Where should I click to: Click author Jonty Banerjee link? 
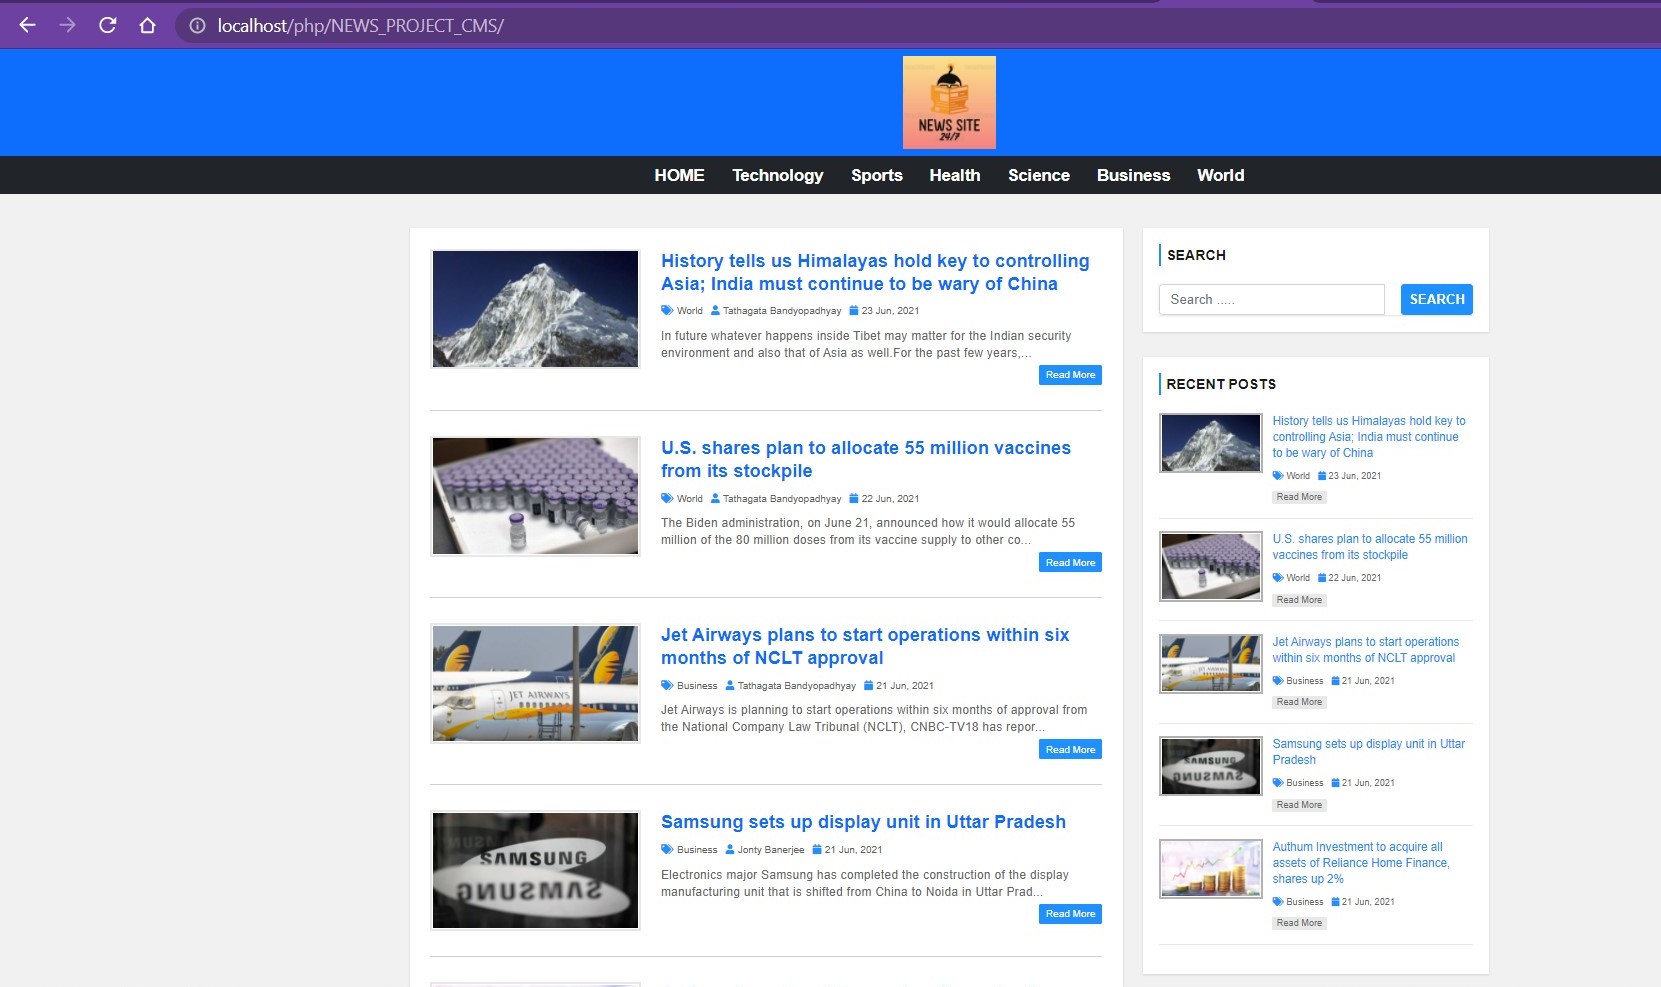click(x=771, y=850)
